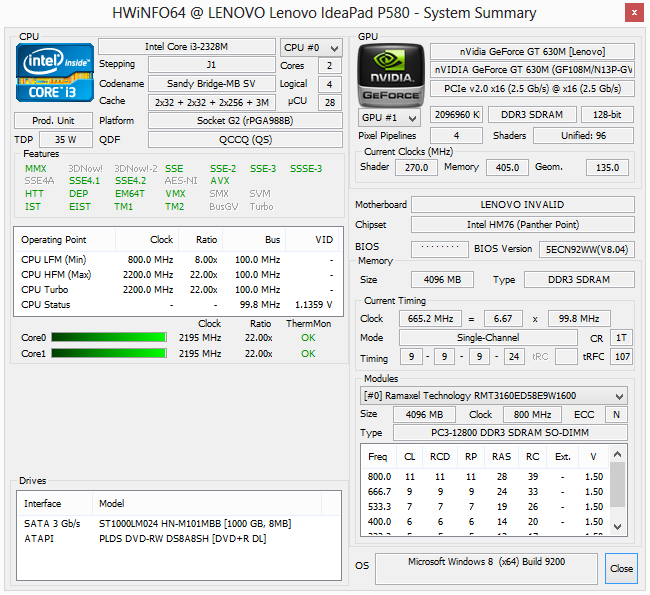Click the AES-NI feature label
Viewport: 650px width, 595px height.
181,181
